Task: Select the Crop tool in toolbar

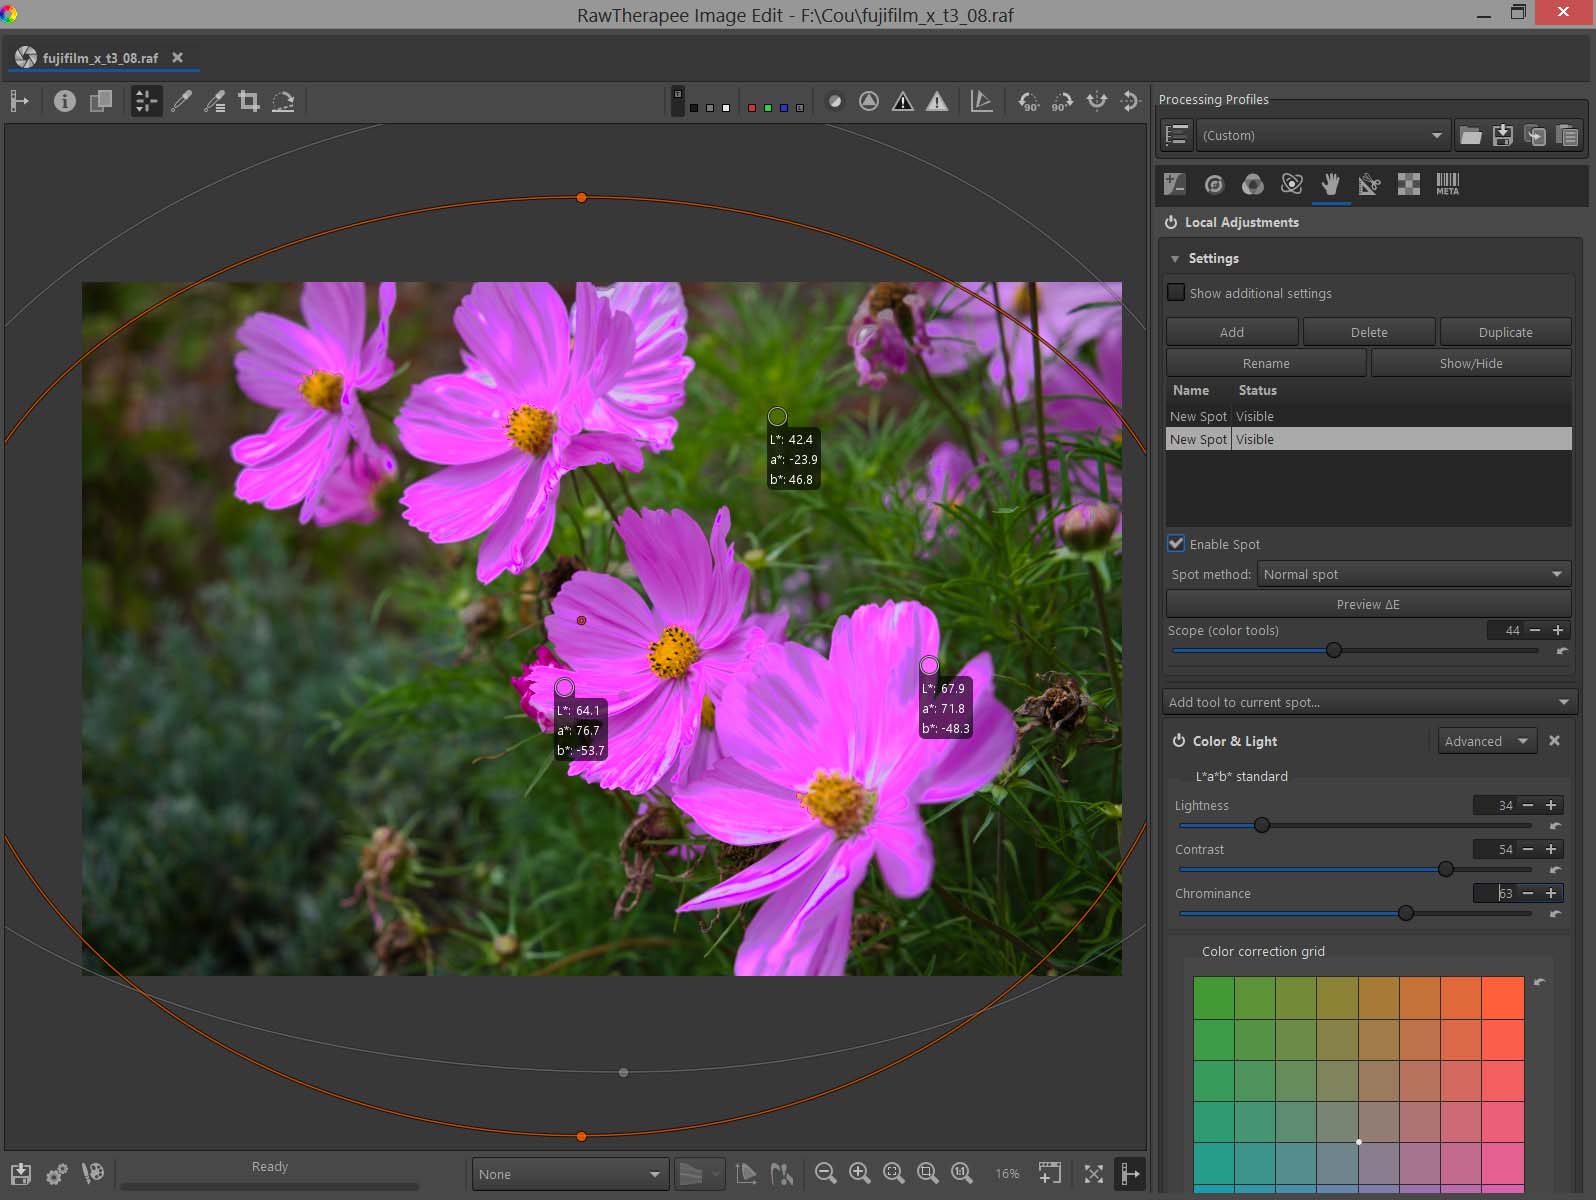Action: (249, 101)
